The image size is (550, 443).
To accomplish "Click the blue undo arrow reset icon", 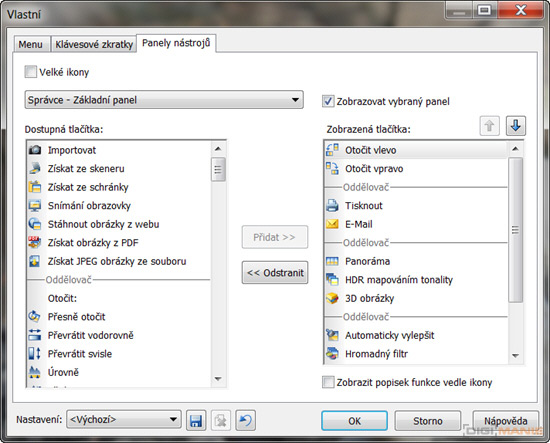I will pyautogui.click(x=246, y=420).
